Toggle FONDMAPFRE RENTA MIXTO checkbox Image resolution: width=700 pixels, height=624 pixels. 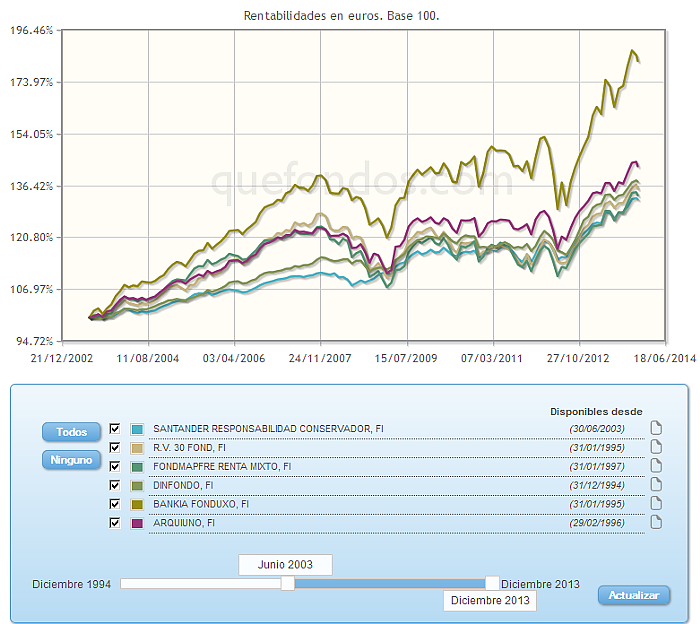[x=115, y=466]
